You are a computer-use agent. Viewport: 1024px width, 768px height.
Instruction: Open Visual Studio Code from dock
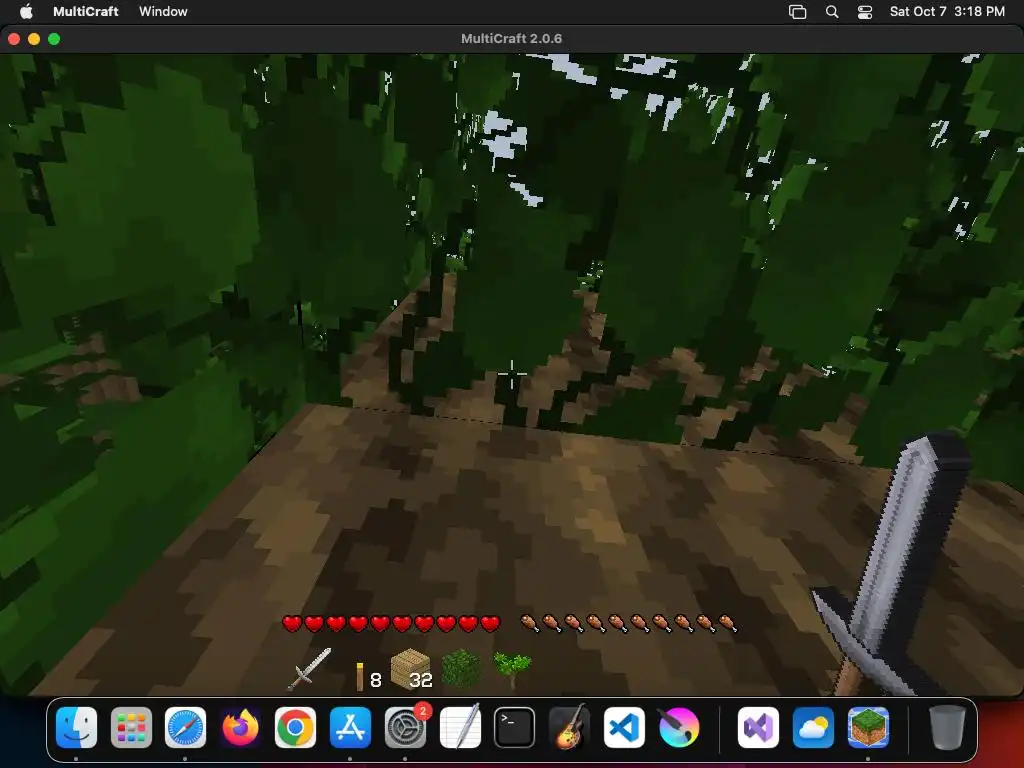624,727
